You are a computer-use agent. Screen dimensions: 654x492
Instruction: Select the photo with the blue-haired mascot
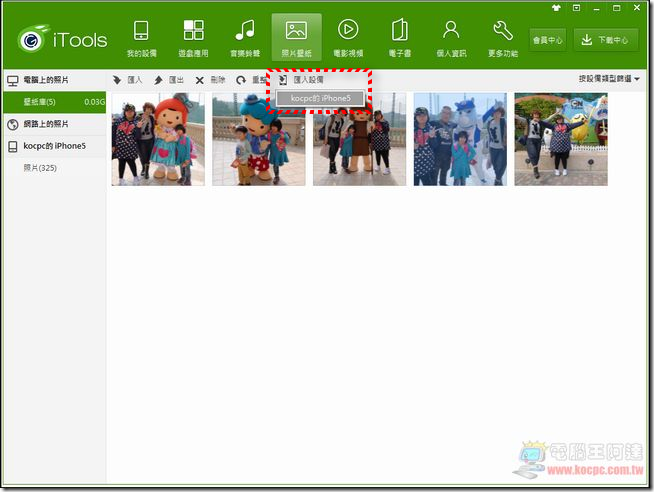pos(259,139)
